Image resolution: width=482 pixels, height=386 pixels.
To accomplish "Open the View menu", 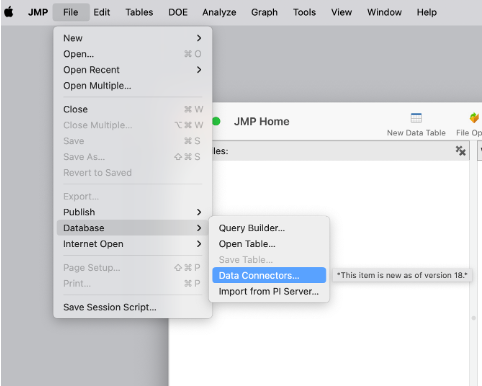I will [341, 12].
